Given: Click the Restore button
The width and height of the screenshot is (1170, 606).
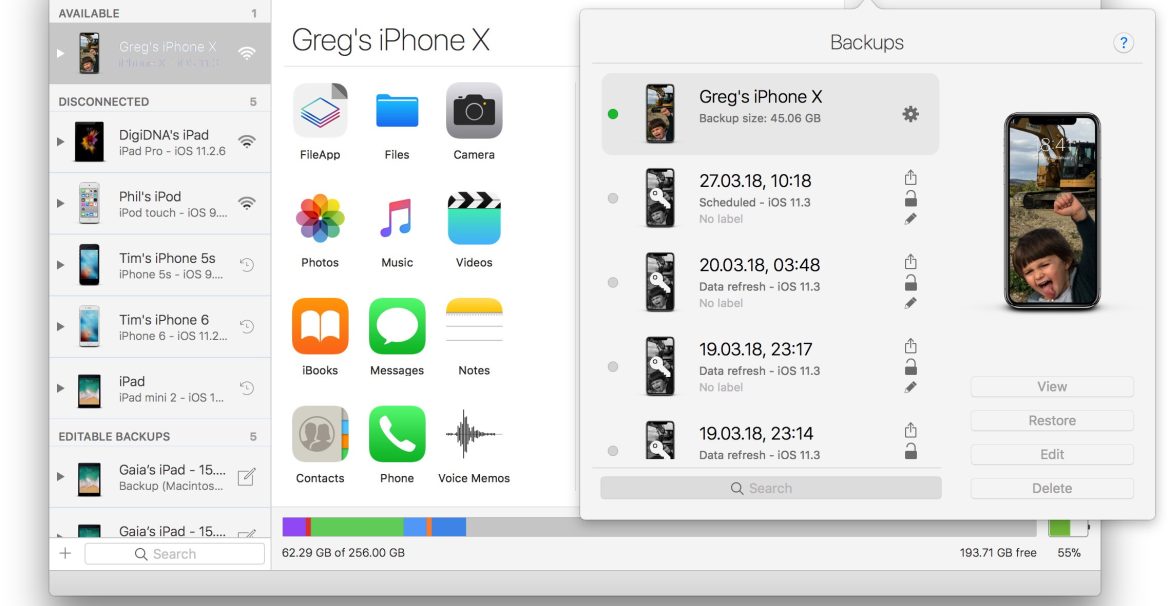Looking at the screenshot, I should point(1052,420).
